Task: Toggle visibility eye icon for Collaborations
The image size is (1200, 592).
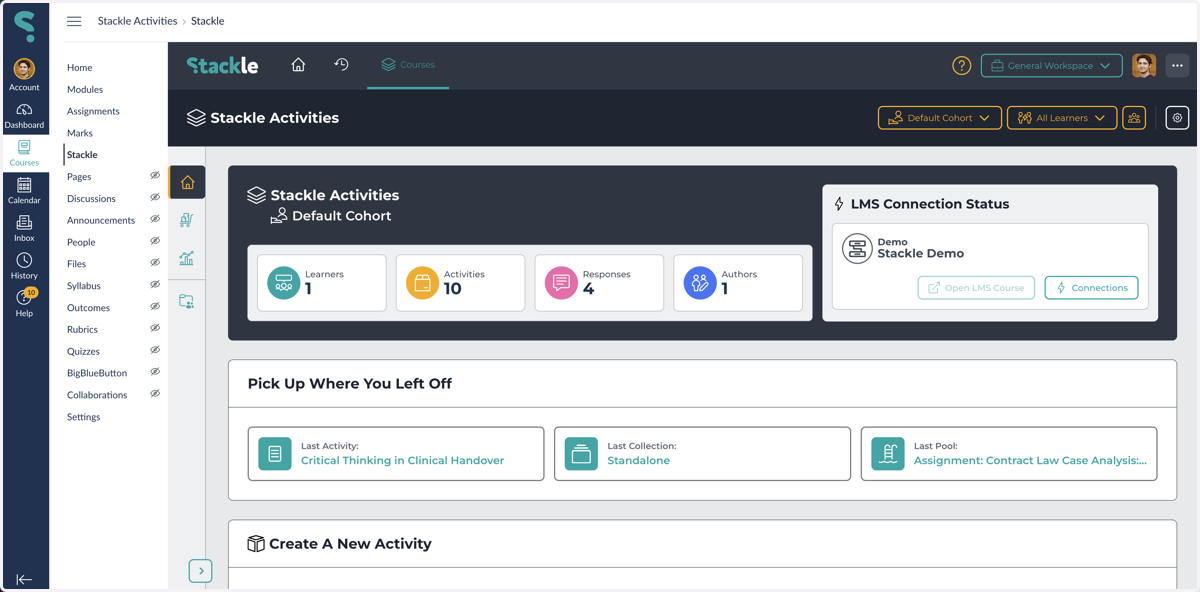Action: [155, 394]
